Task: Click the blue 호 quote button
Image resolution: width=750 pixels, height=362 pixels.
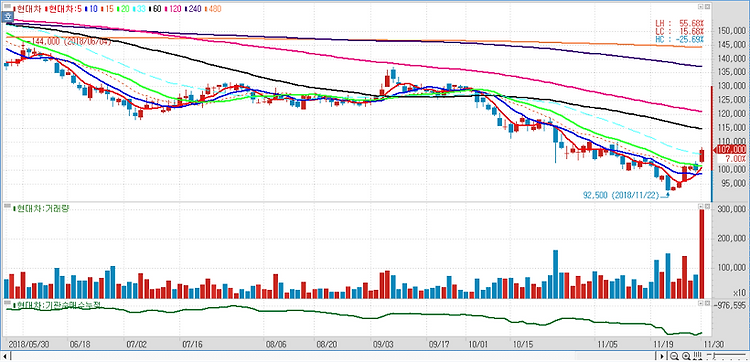Action: pos(8,17)
